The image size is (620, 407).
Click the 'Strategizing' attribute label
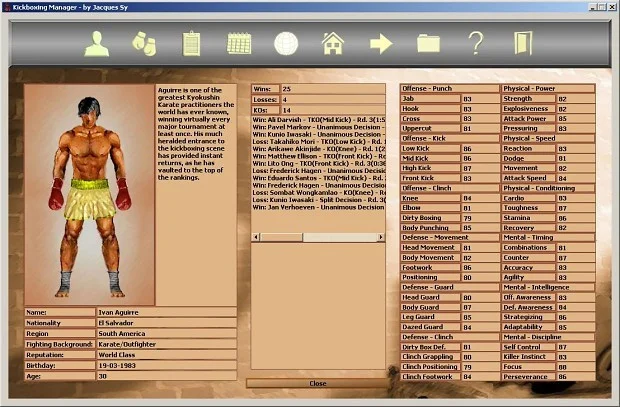(528, 317)
